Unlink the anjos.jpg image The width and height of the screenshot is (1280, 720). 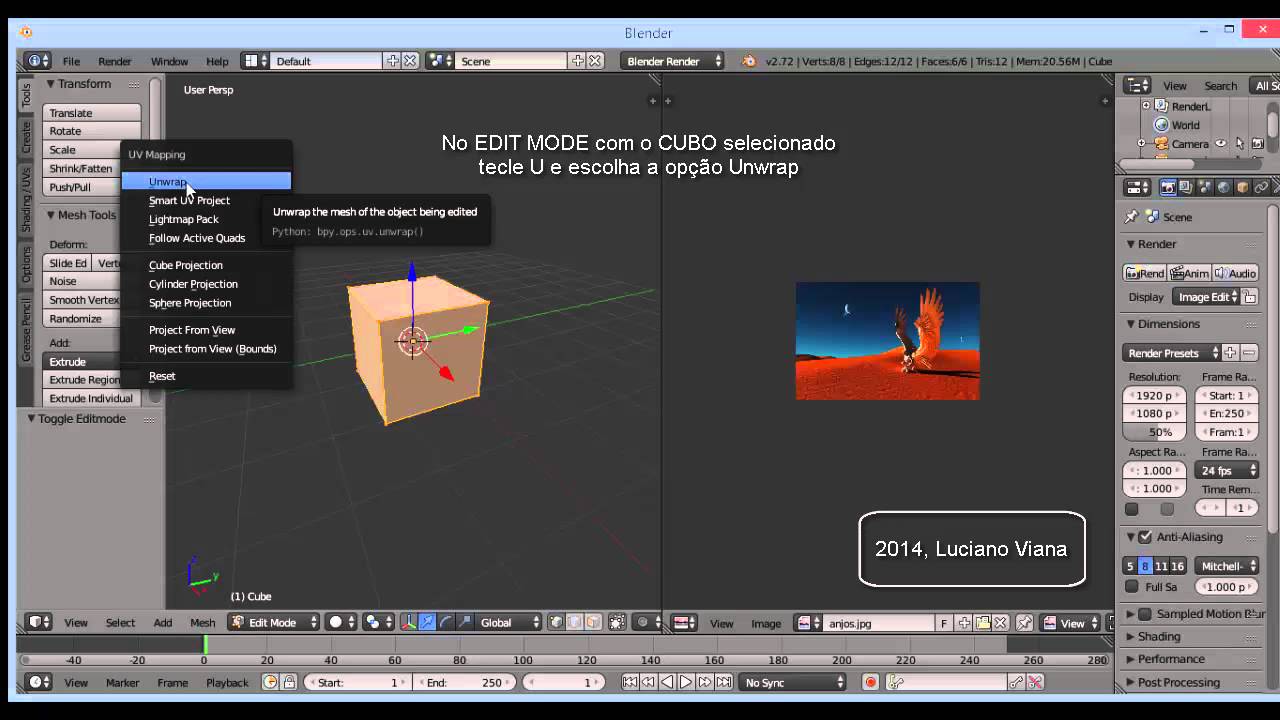click(x=1001, y=623)
